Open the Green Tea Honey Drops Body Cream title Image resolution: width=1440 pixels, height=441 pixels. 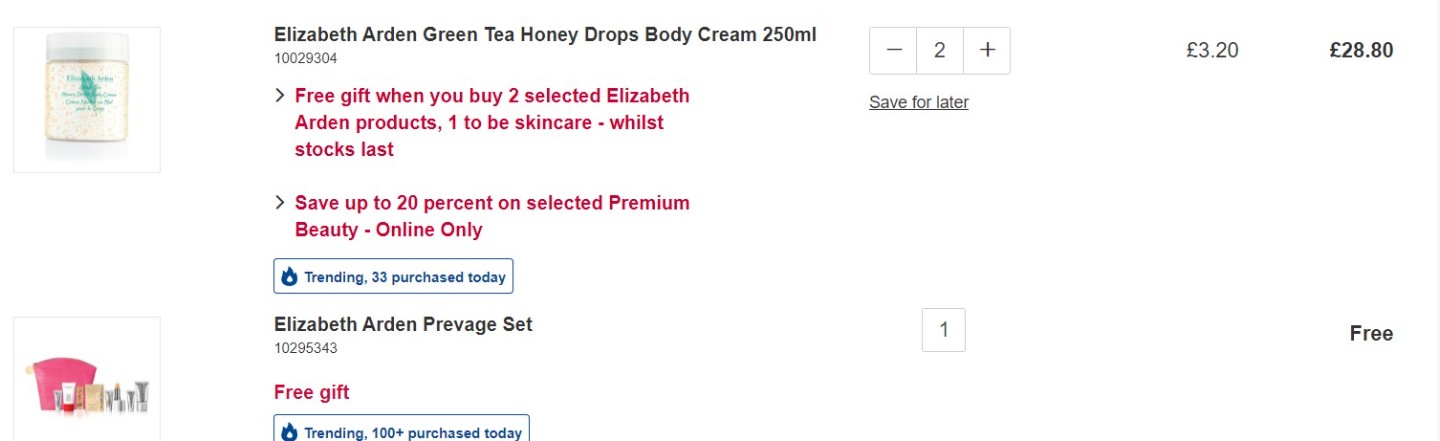pyautogui.click(x=545, y=35)
